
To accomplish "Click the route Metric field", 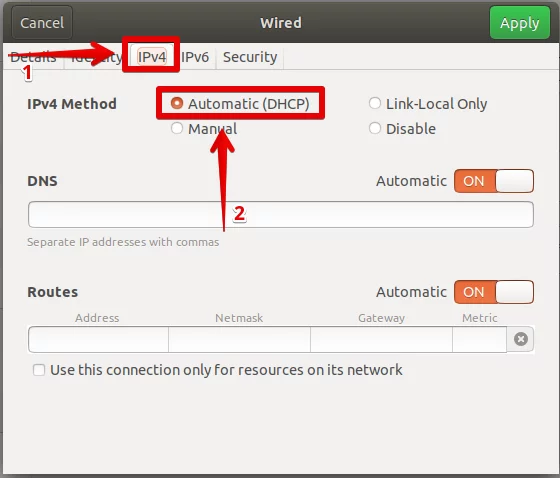I will [480, 339].
